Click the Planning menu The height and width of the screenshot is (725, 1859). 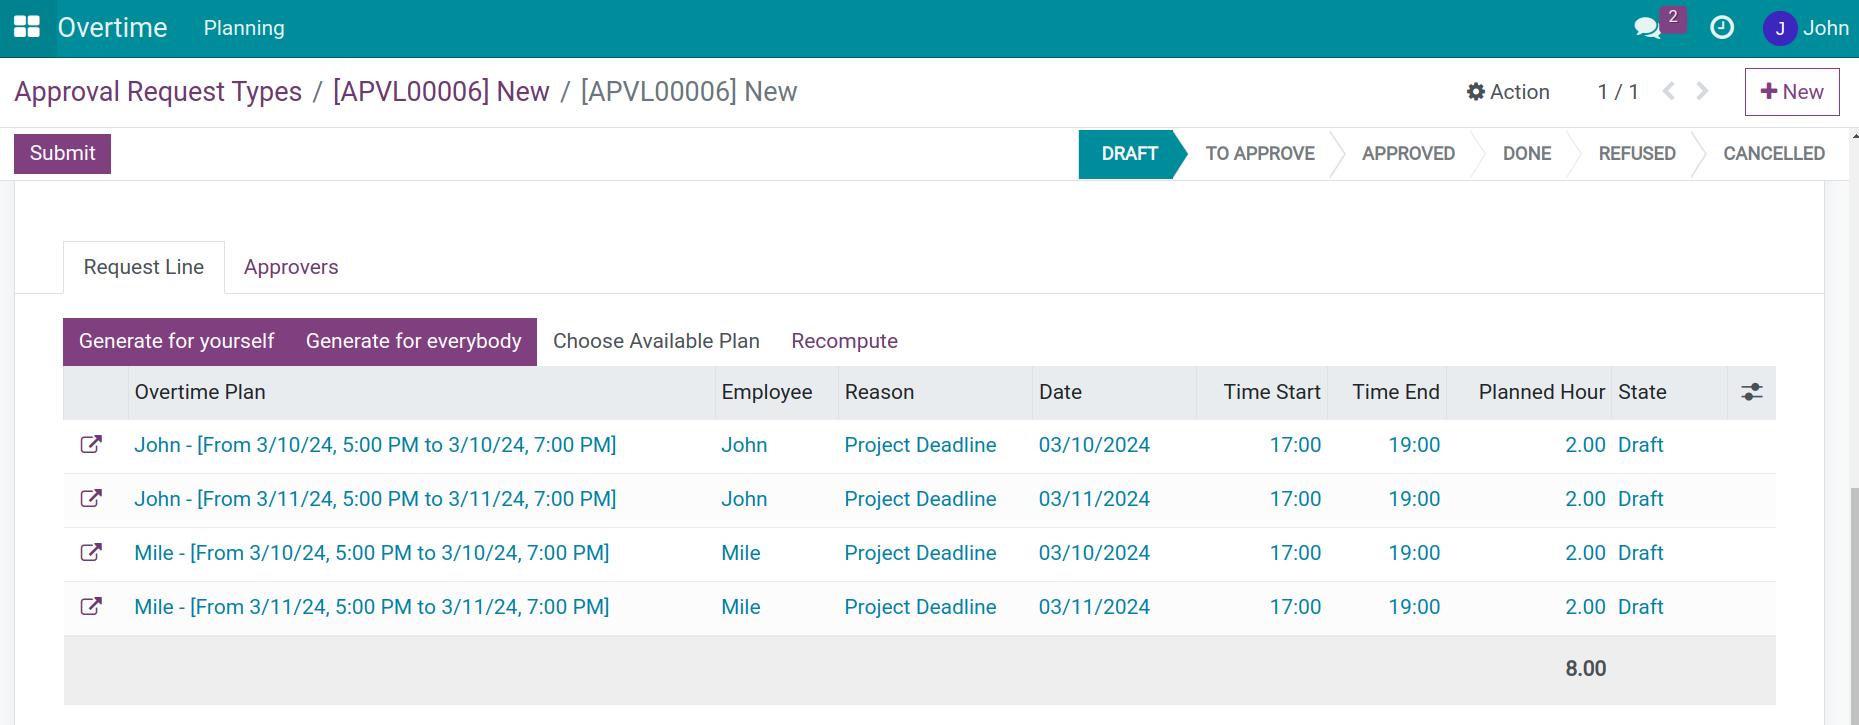point(244,28)
